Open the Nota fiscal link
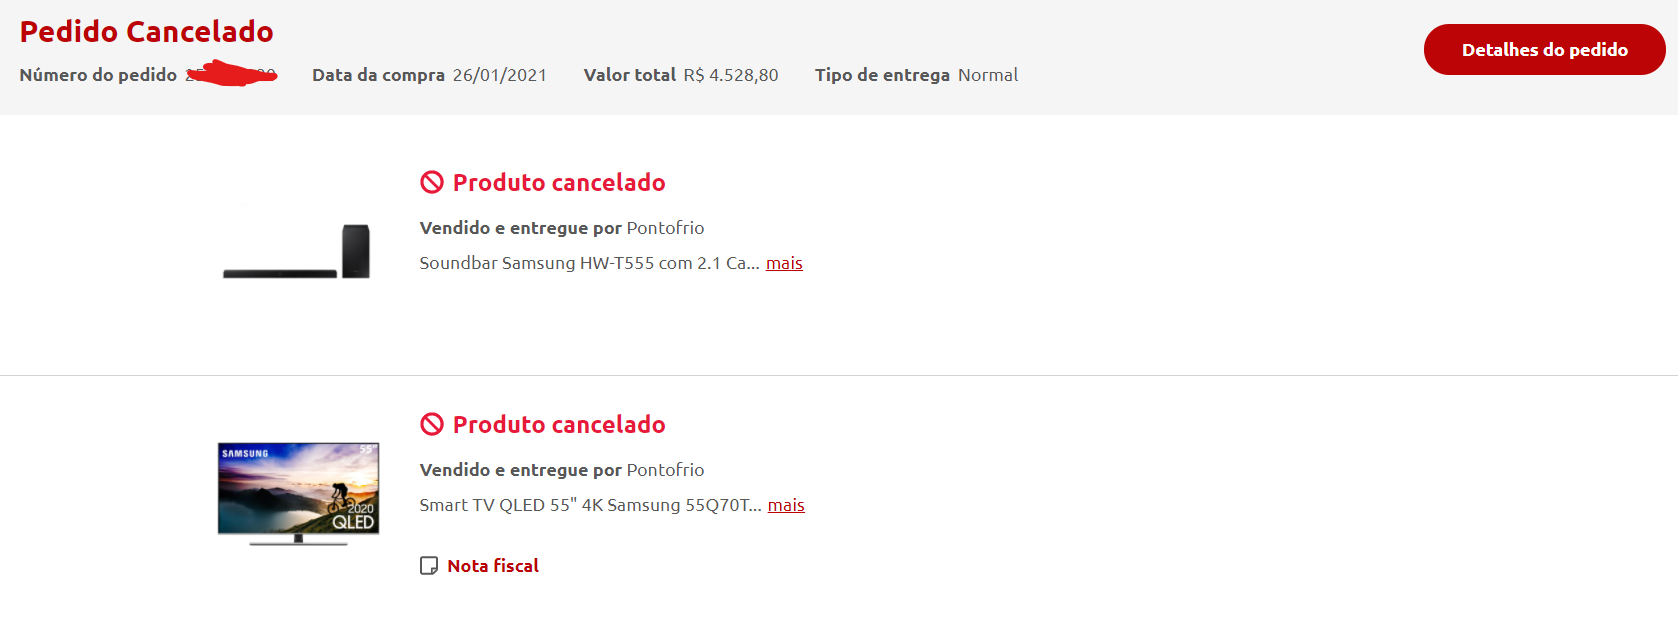This screenshot has width=1678, height=621. pyautogui.click(x=493, y=566)
